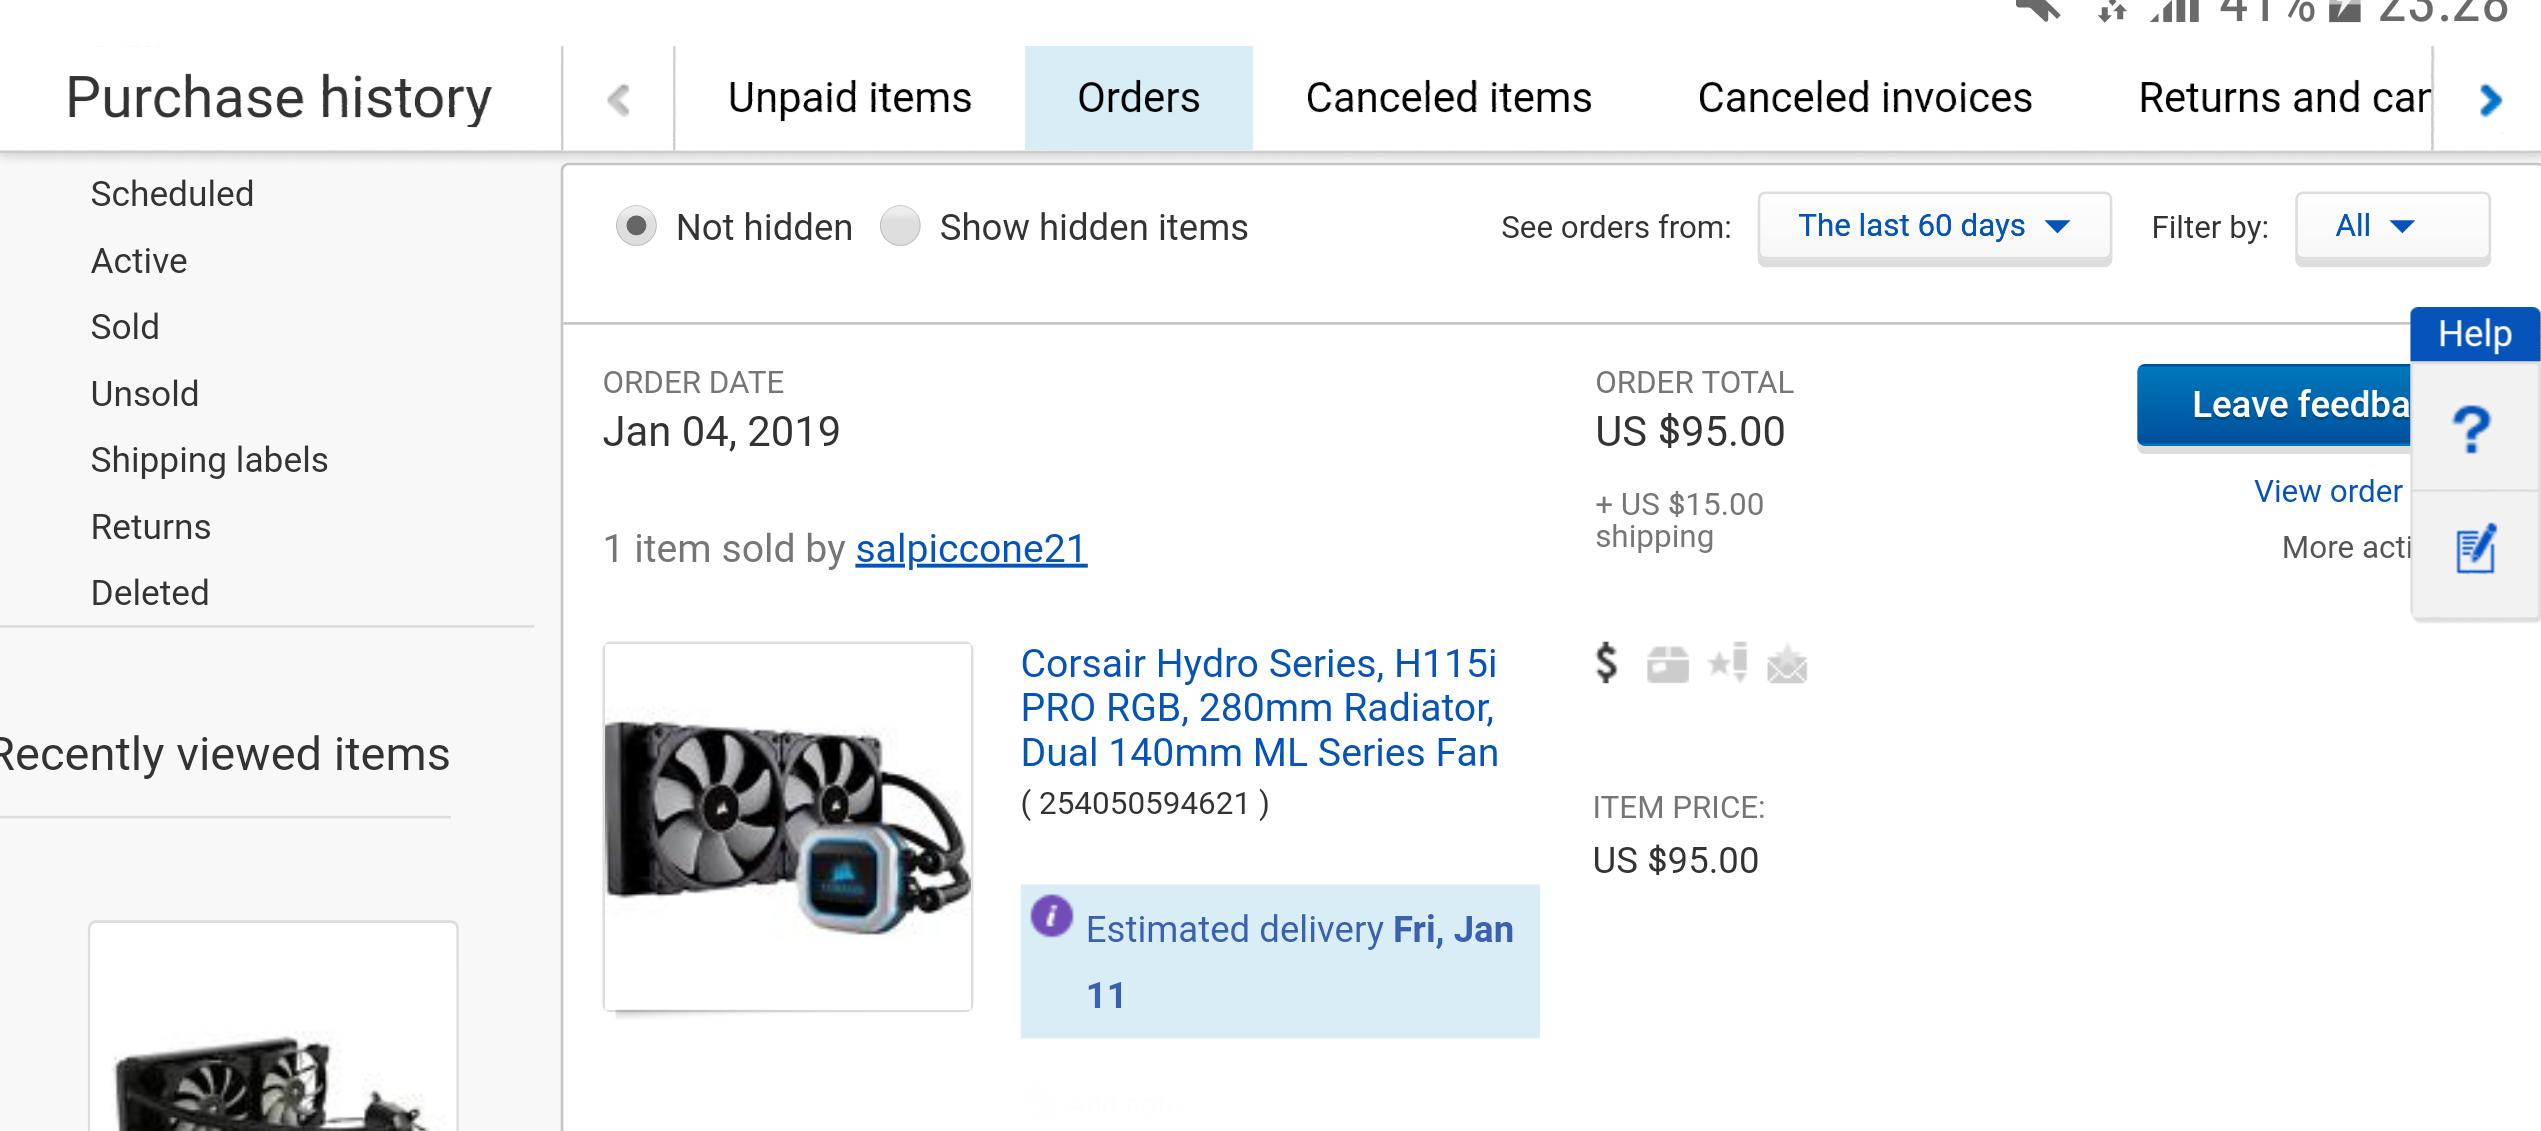Click the estimated delivery info icon
The image size is (2541, 1131).
coord(1052,915)
